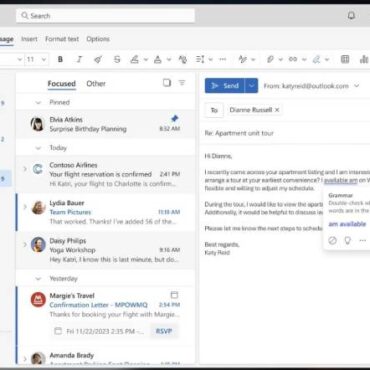Click the Send button
The width and height of the screenshot is (370, 370).
tap(225, 86)
